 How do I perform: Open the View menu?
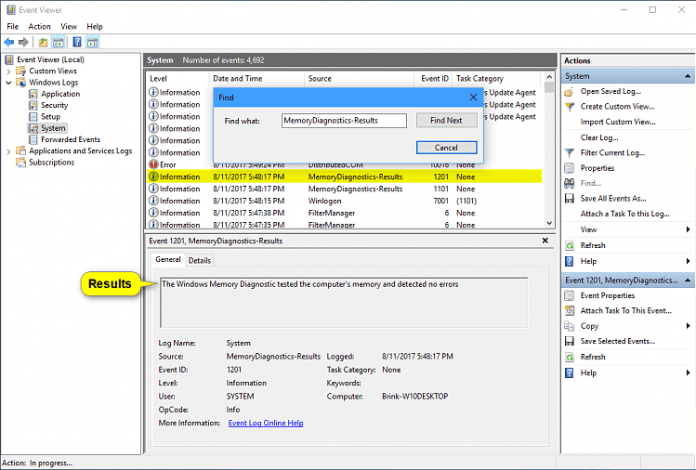pyautogui.click(x=68, y=27)
